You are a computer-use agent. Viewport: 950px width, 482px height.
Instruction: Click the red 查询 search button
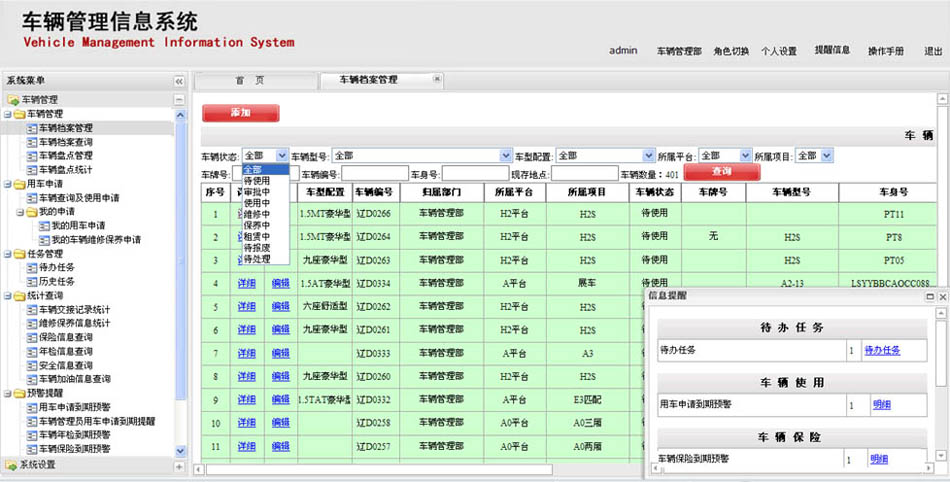[714, 173]
